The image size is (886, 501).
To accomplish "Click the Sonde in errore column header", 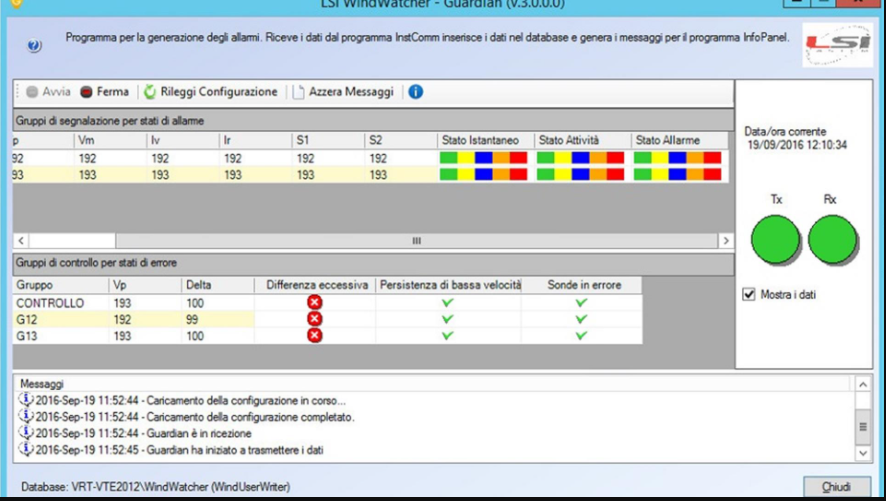I will 582,285.
